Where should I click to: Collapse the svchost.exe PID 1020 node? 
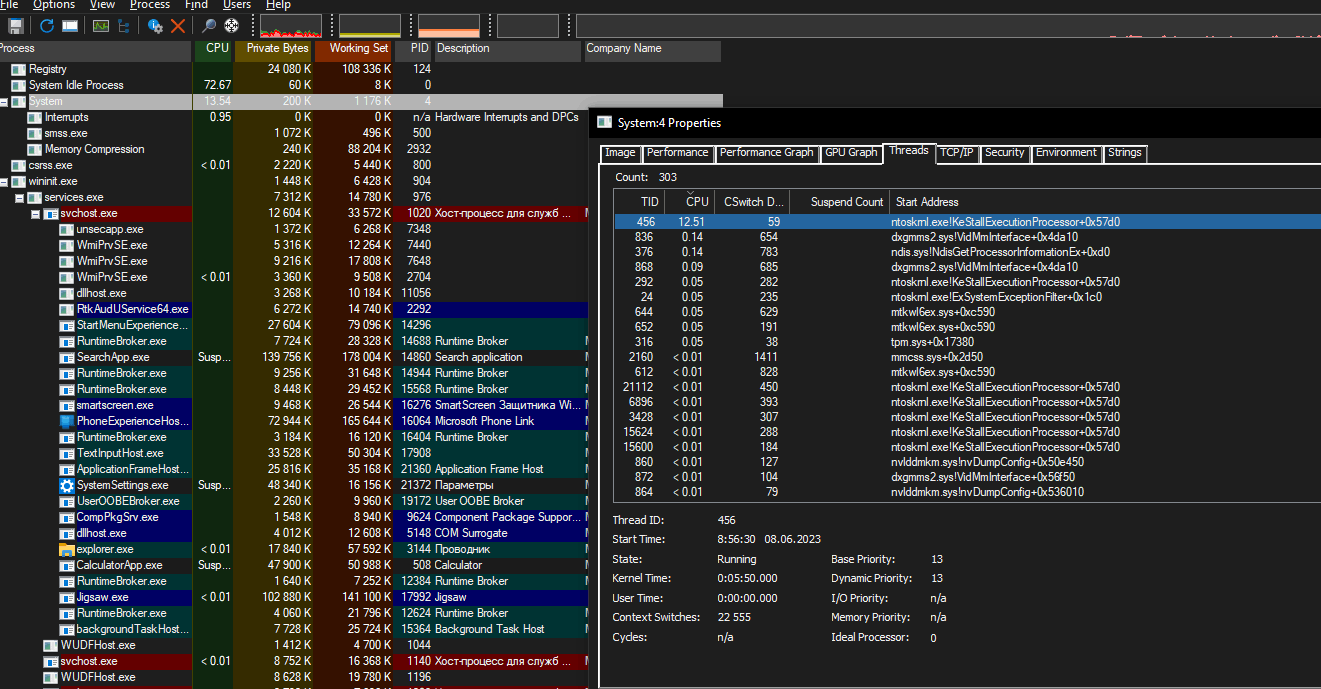click(x=36, y=214)
